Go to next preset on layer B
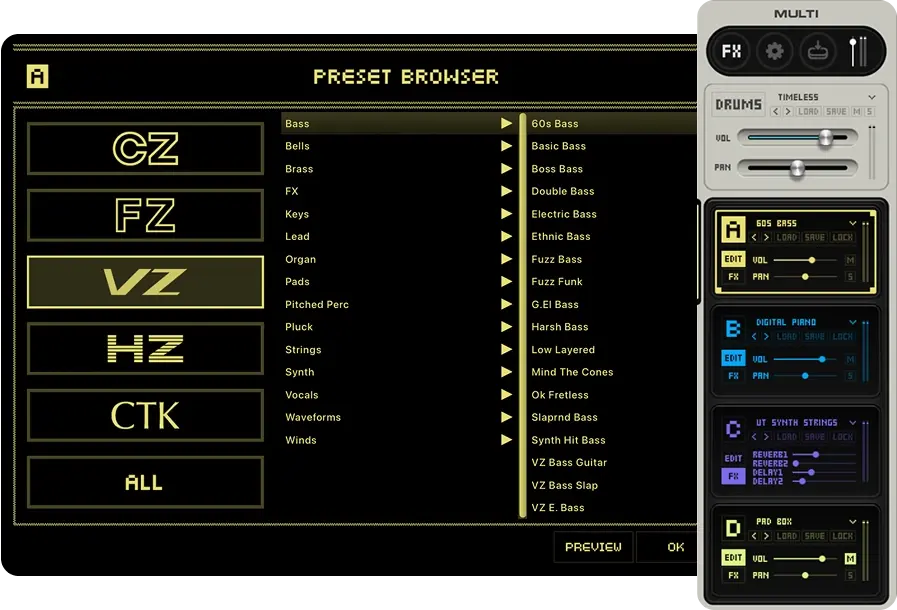 coord(768,337)
